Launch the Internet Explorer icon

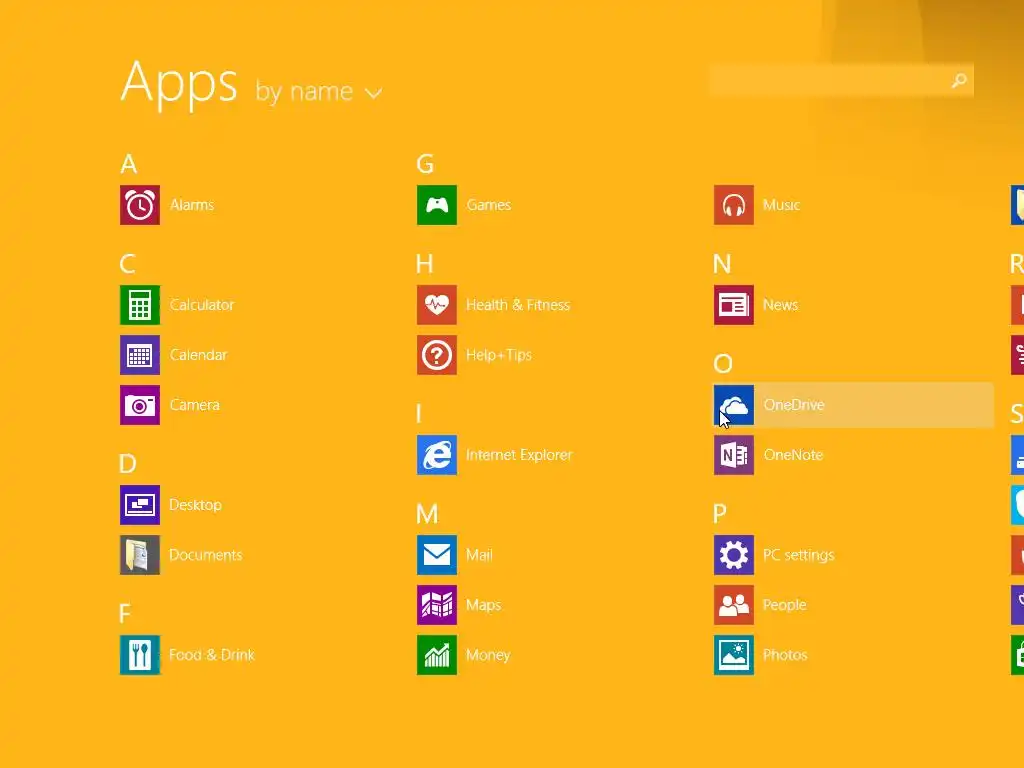point(437,455)
